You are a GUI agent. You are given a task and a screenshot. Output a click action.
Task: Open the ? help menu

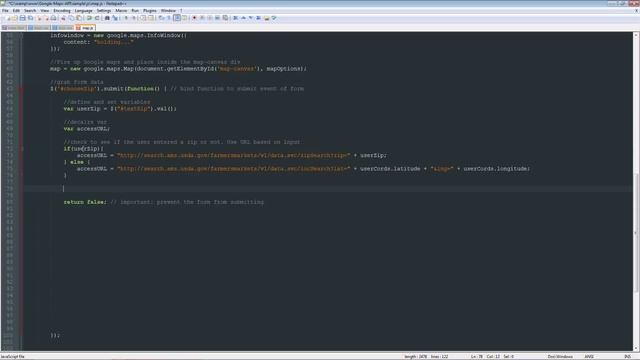(x=181, y=11)
